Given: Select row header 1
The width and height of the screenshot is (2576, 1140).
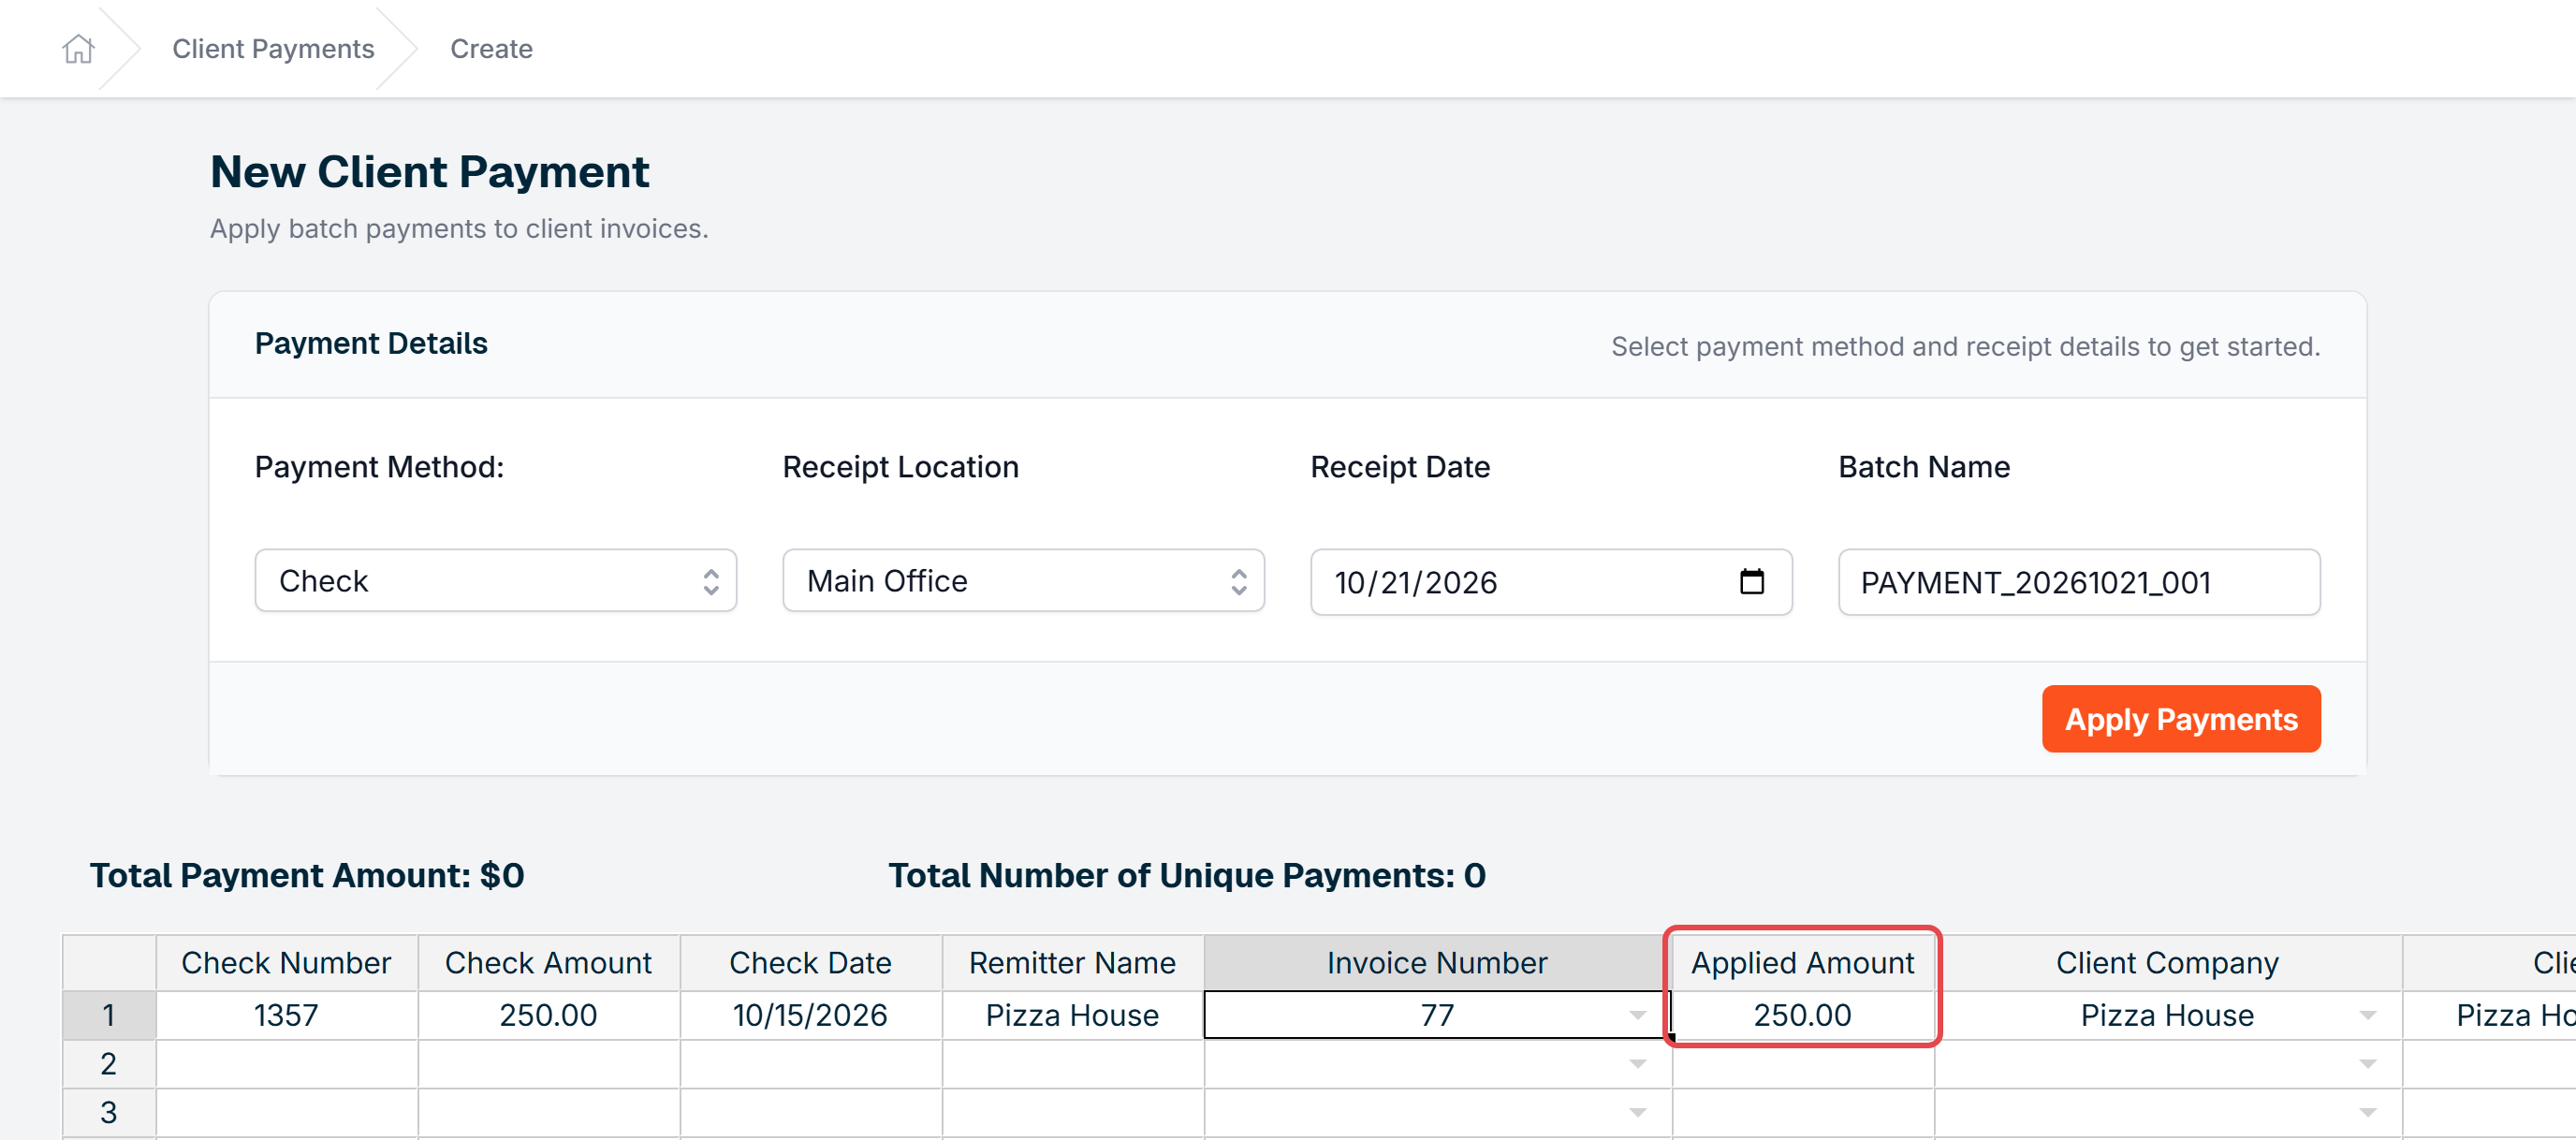Looking at the screenshot, I should click(109, 1015).
